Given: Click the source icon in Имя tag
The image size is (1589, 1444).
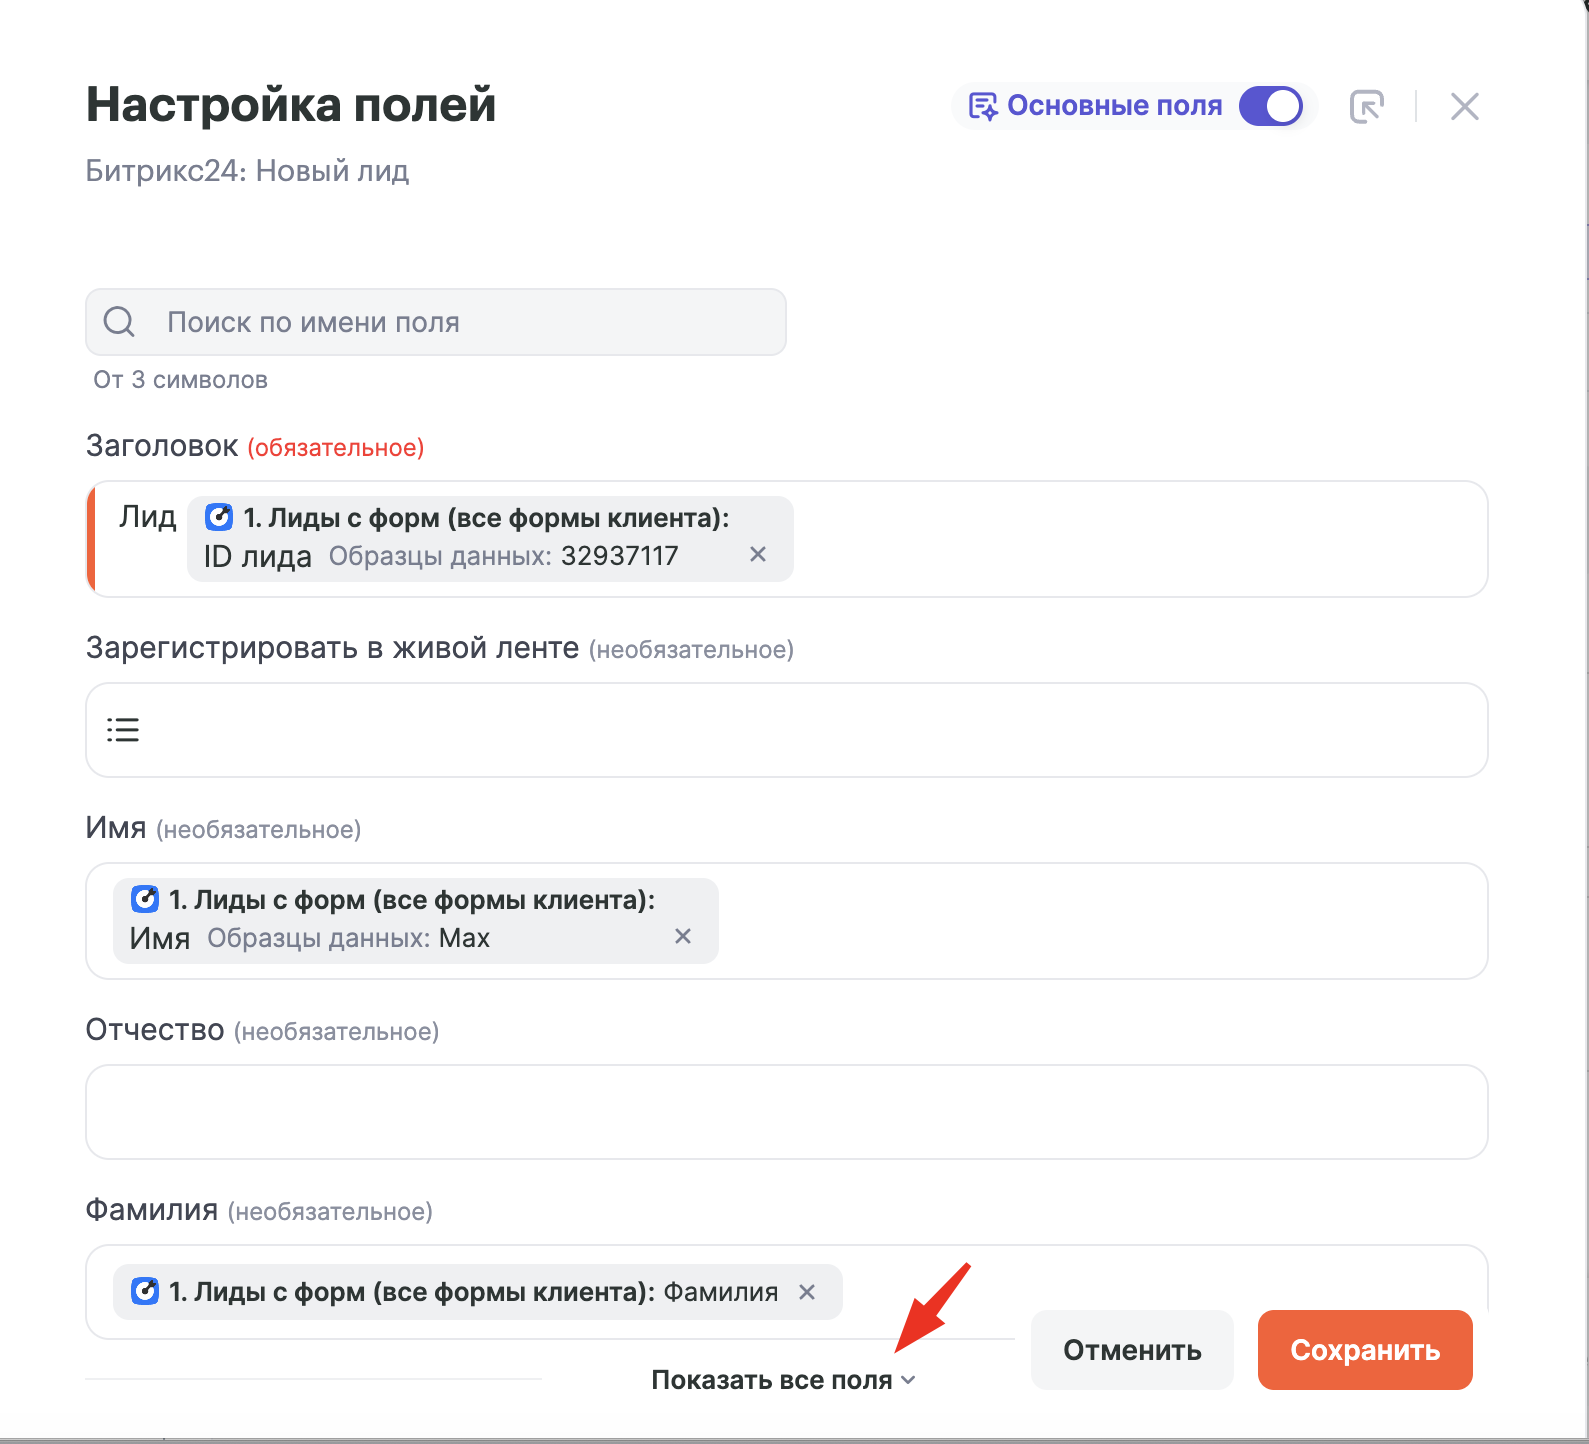Looking at the screenshot, I should pos(145,899).
